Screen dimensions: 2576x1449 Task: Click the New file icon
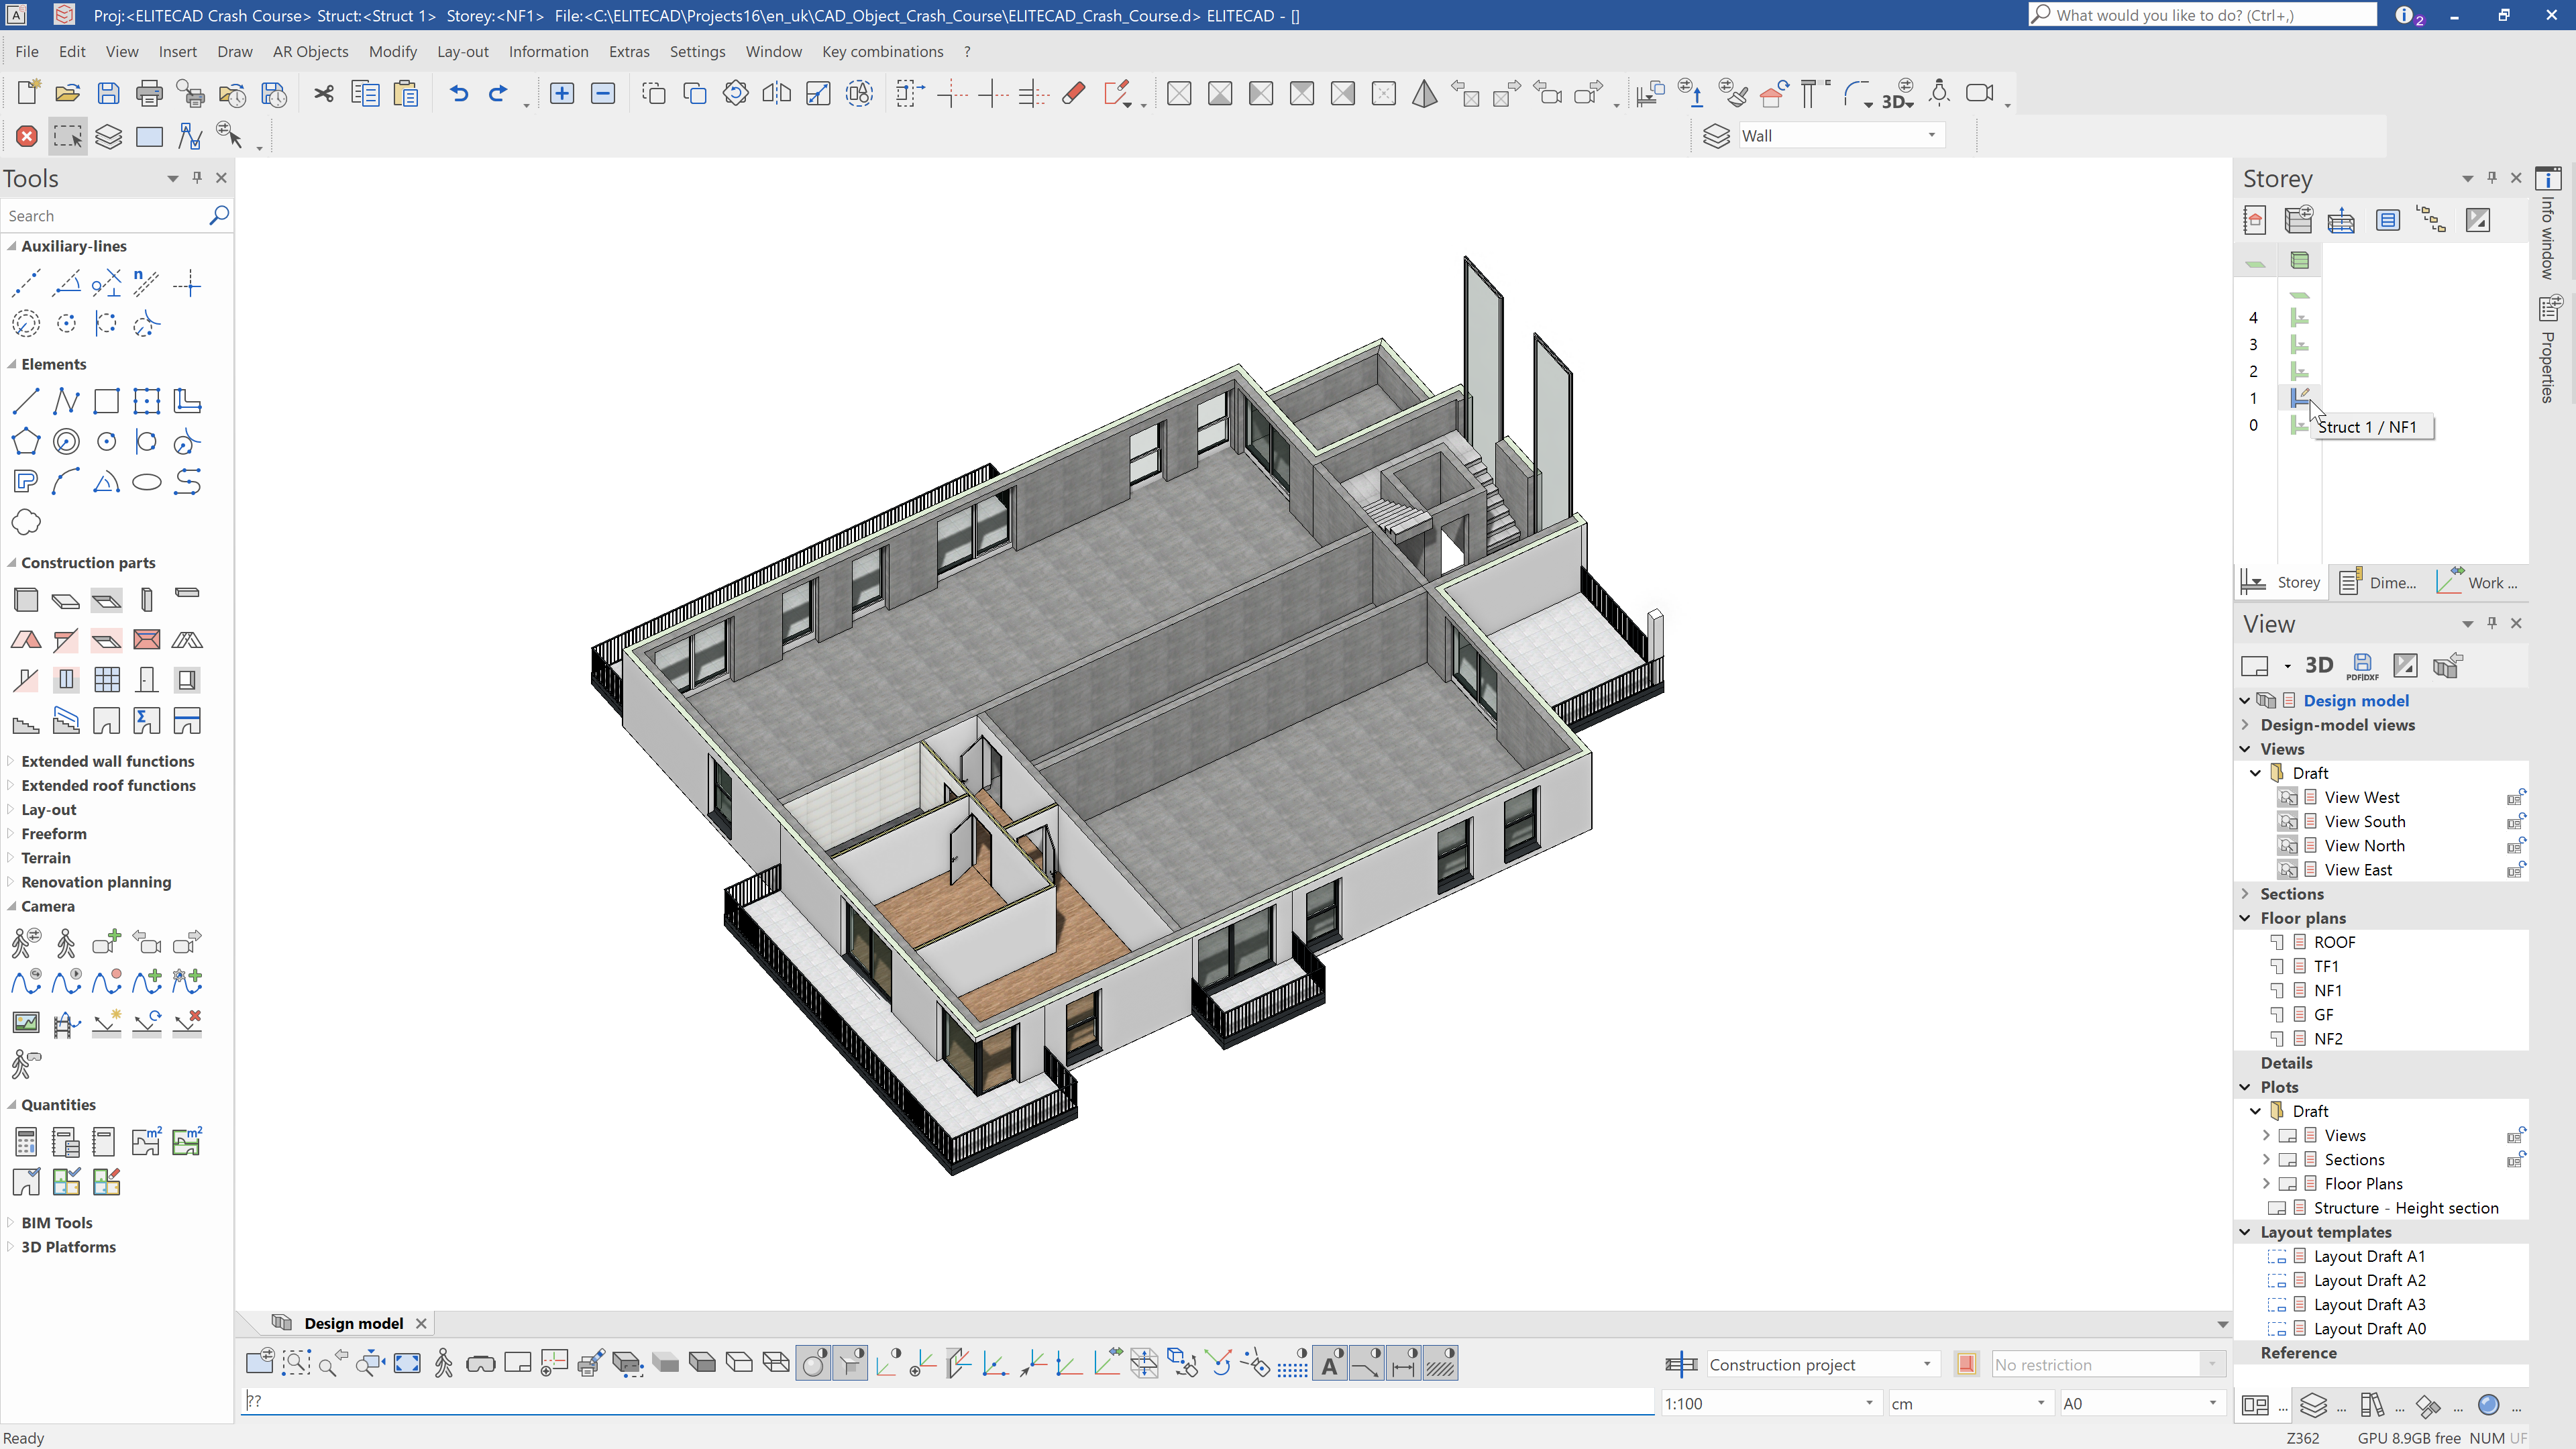(28, 93)
